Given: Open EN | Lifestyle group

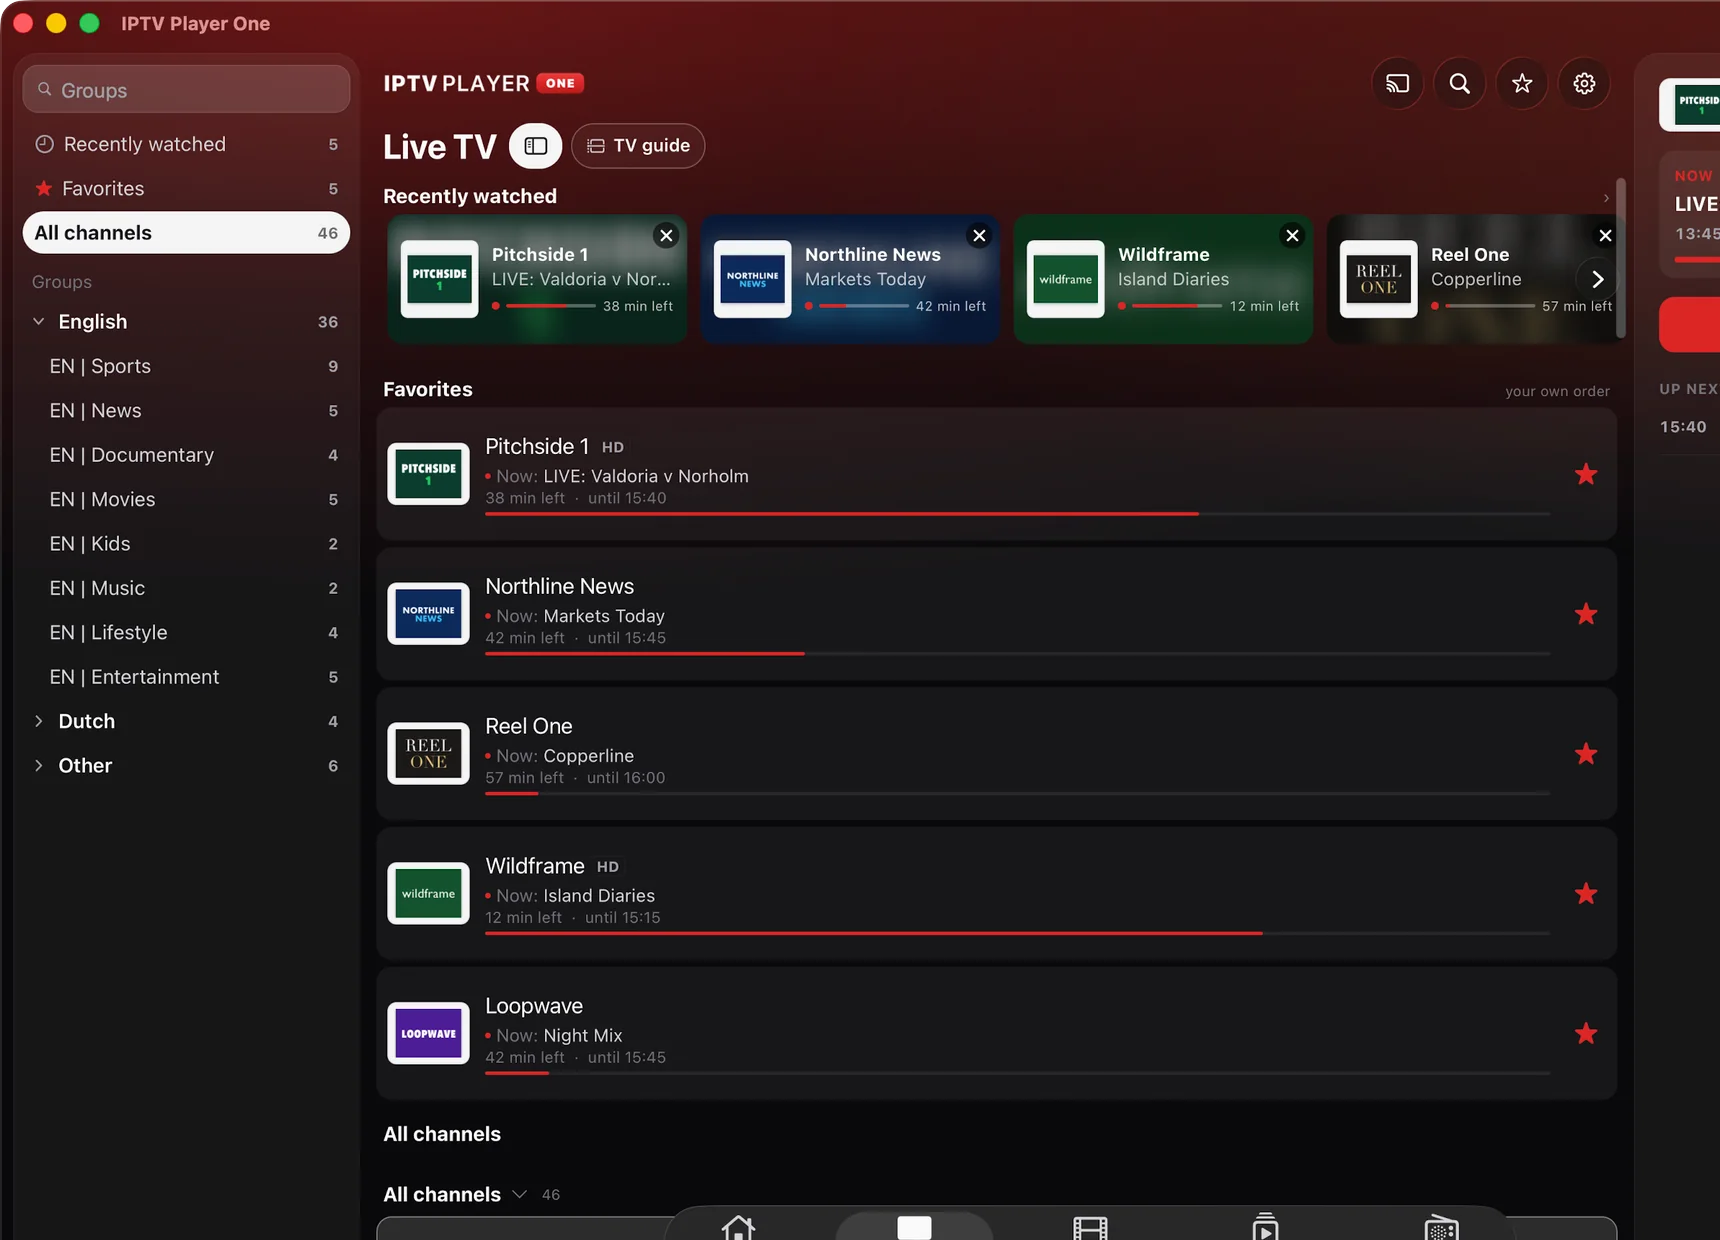Looking at the screenshot, I should pos(186,633).
